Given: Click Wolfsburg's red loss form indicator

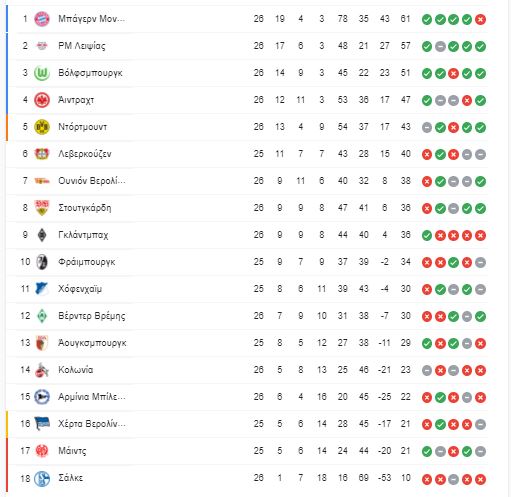Looking at the screenshot, I should pos(453,73).
